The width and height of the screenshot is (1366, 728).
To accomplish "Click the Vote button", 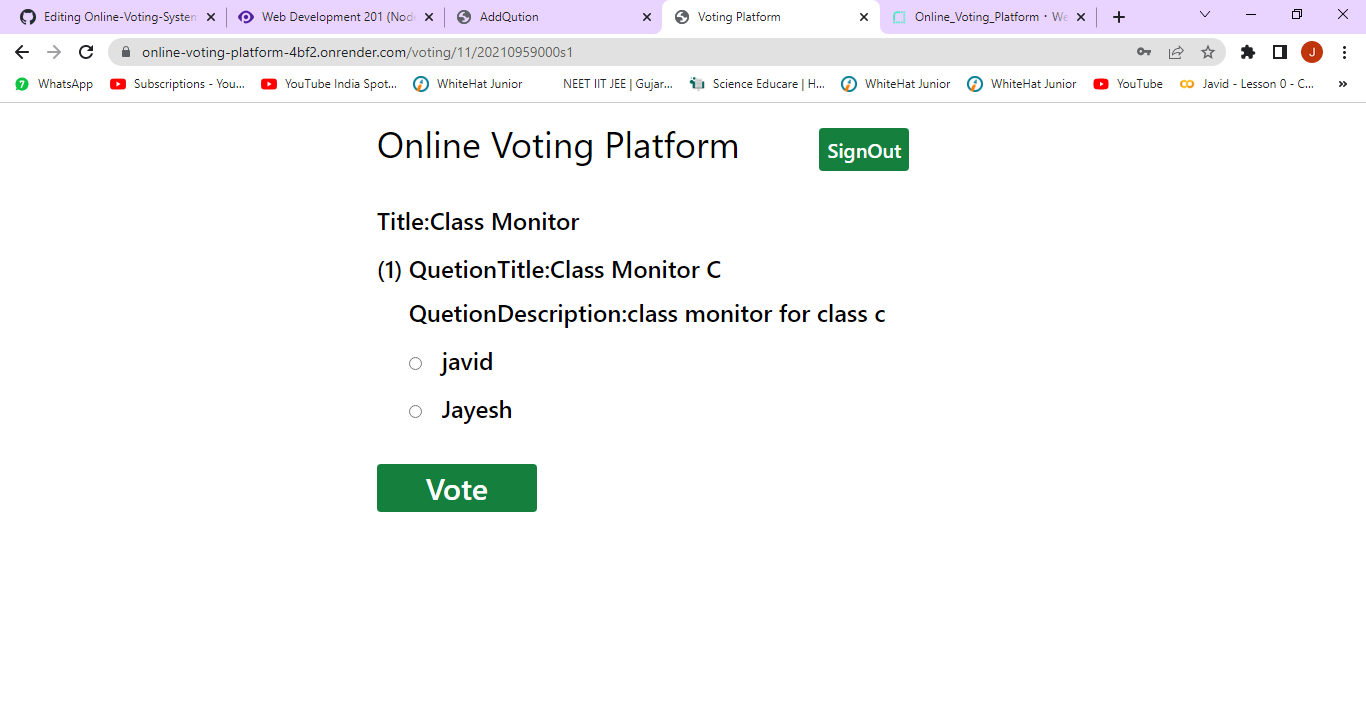I will click(456, 488).
